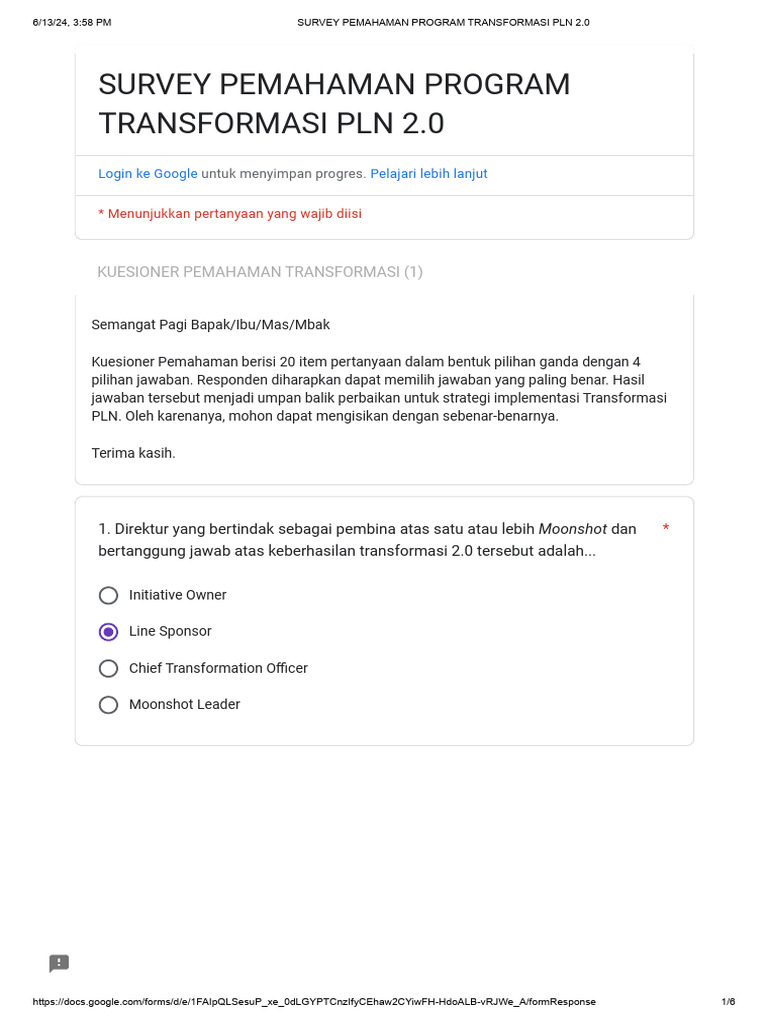Click the question 1 text about Moonshot
768x1024 pixels.
pyautogui.click(x=367, y=540)
